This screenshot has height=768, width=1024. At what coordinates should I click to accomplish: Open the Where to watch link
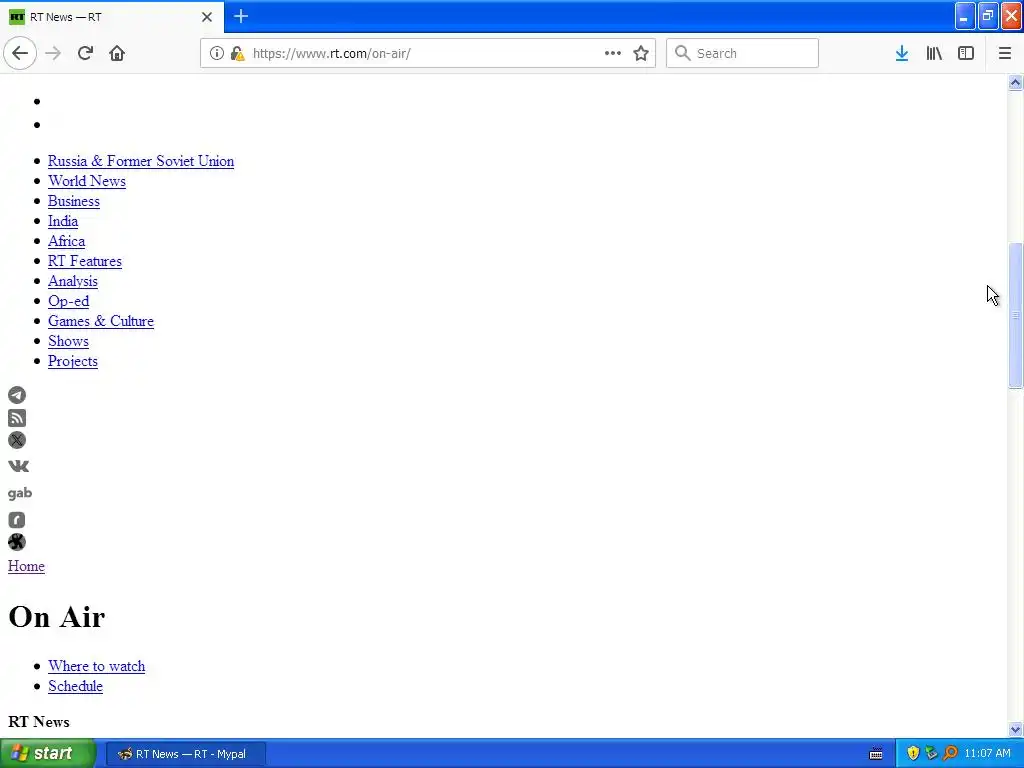(x=97, y=666)
